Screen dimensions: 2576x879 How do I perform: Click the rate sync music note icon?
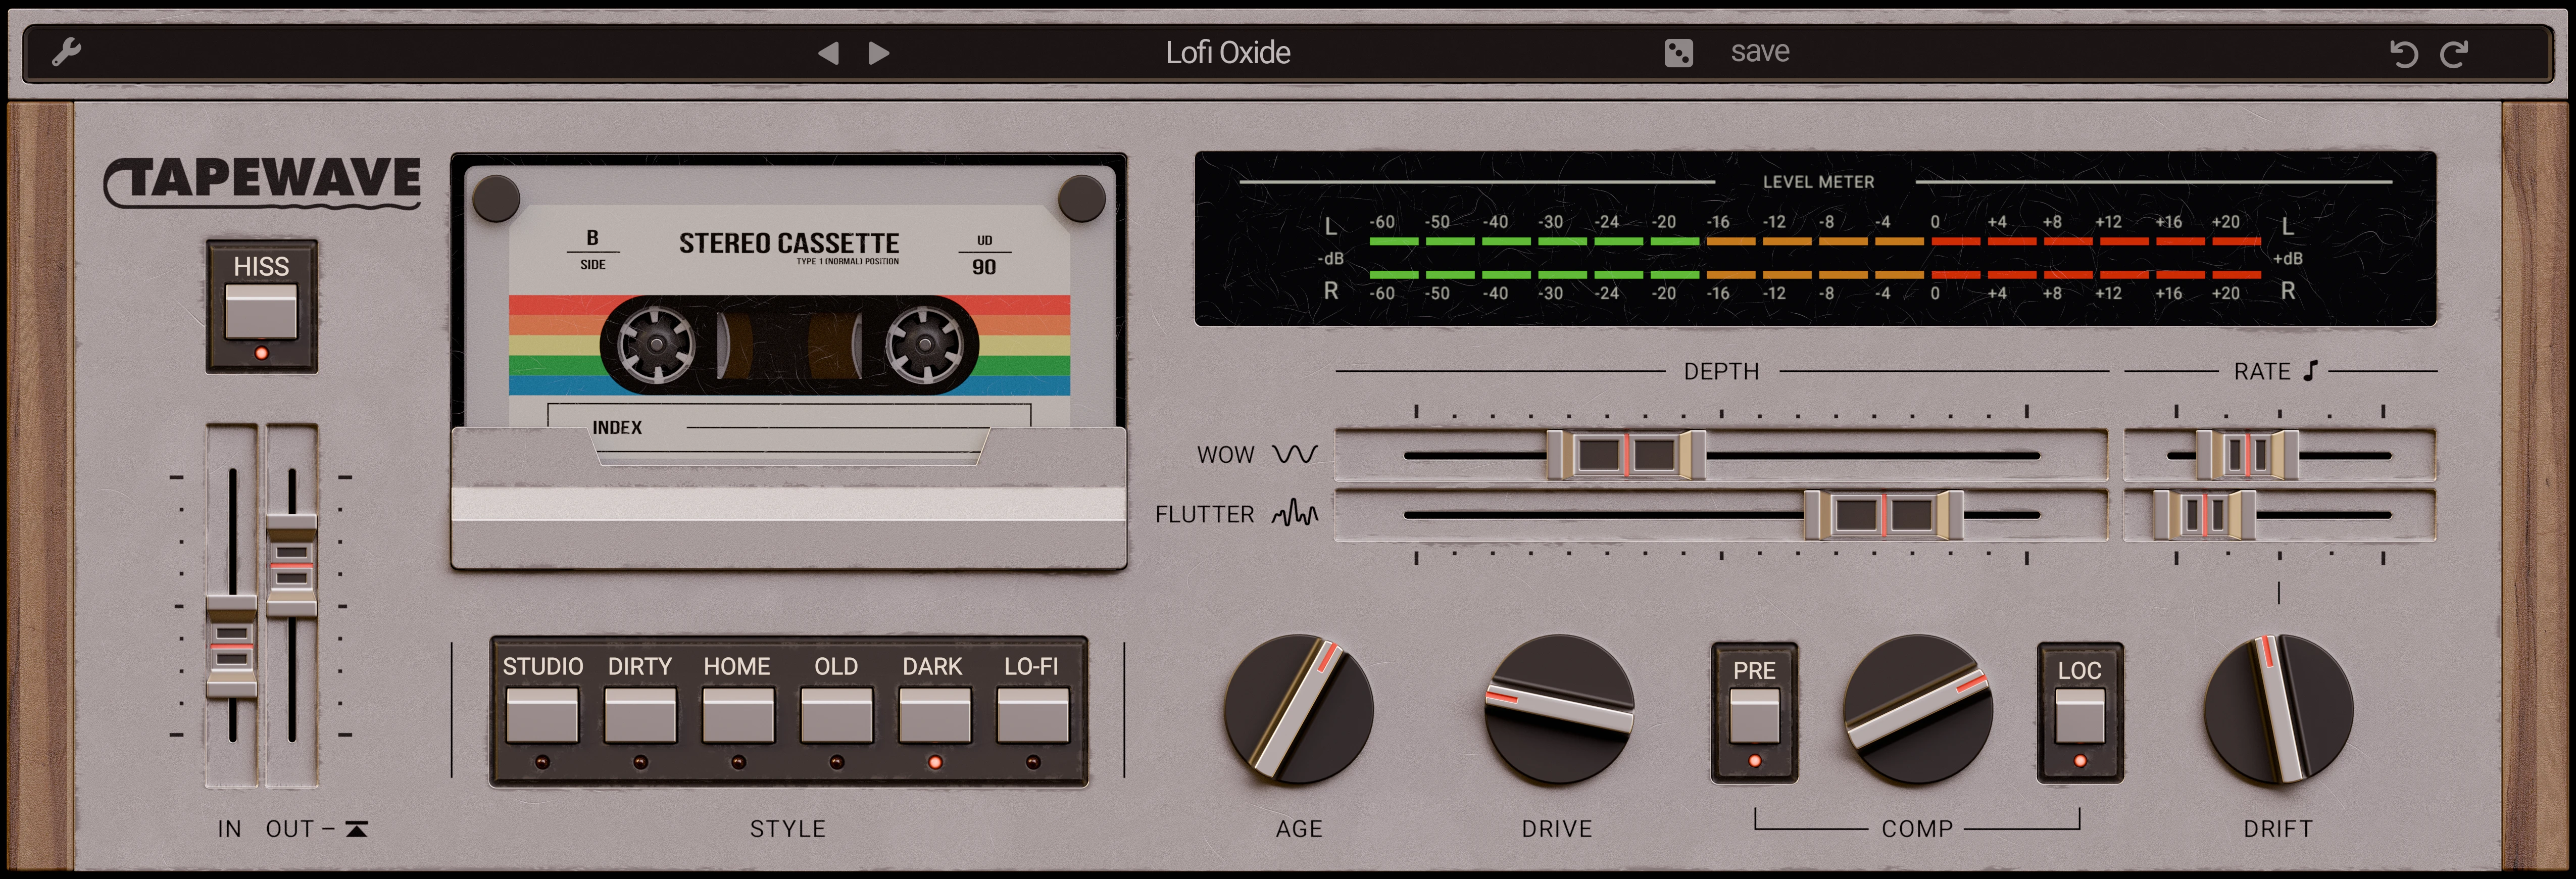[2310, 371]
